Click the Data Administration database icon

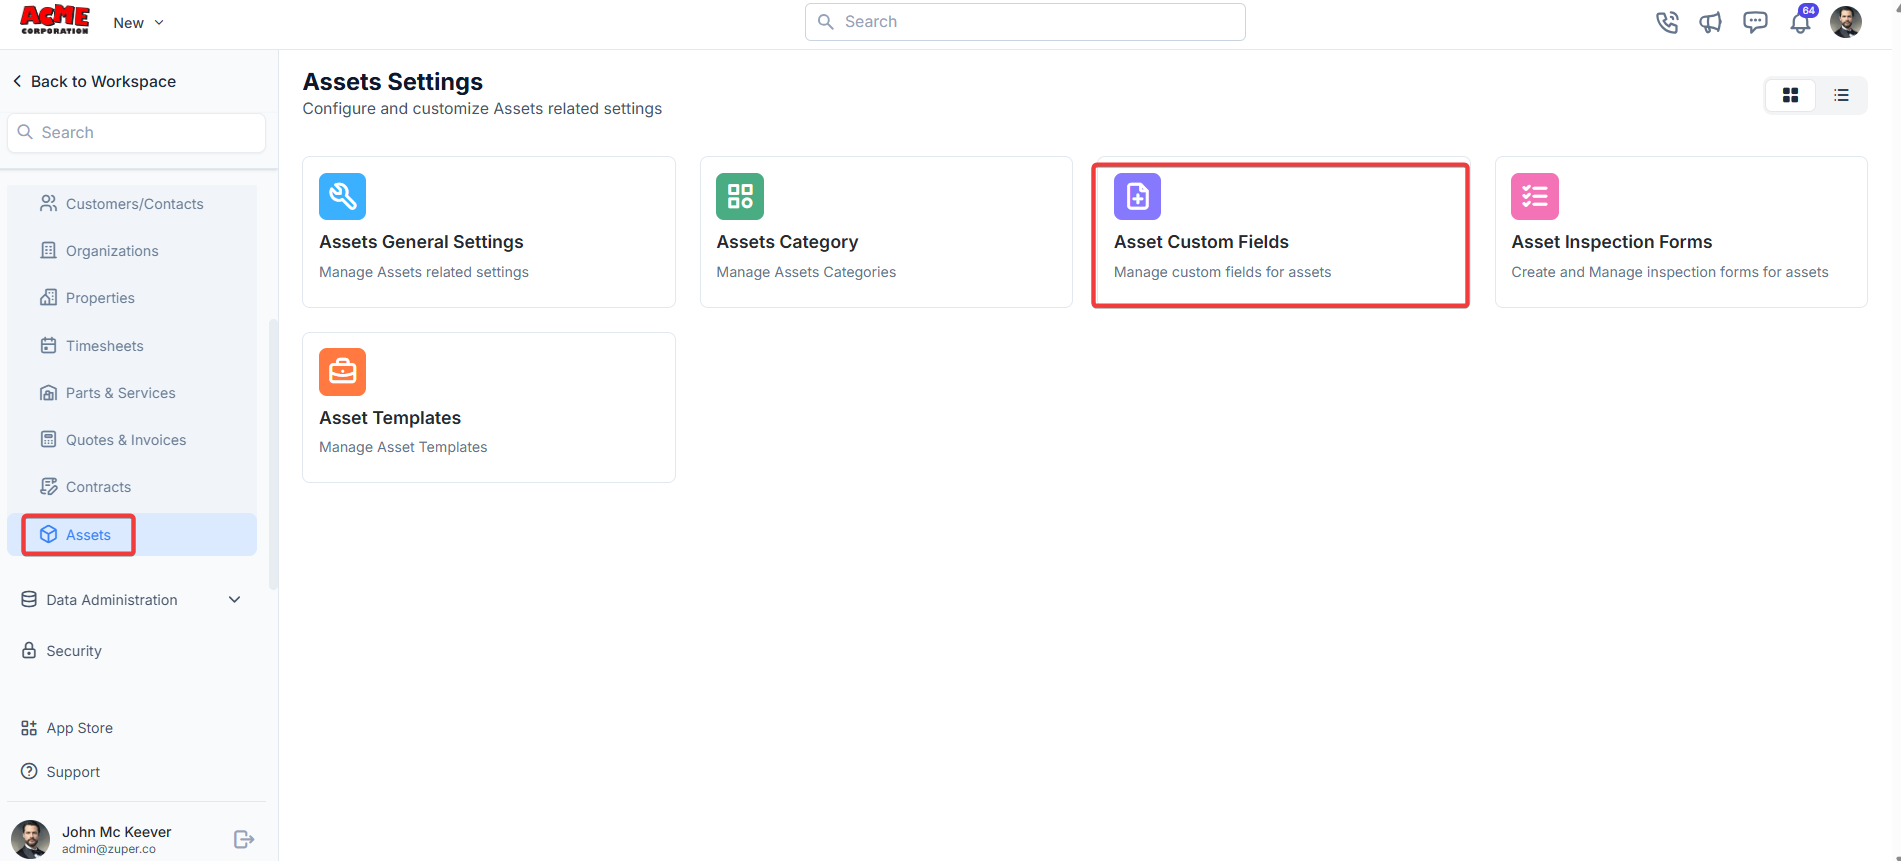point(29,600)
